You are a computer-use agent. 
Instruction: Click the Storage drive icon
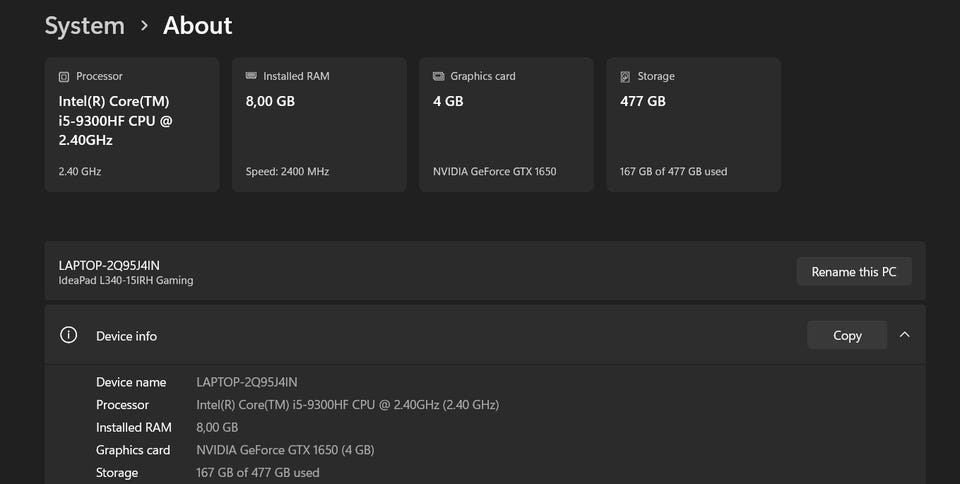pos(625,76)
